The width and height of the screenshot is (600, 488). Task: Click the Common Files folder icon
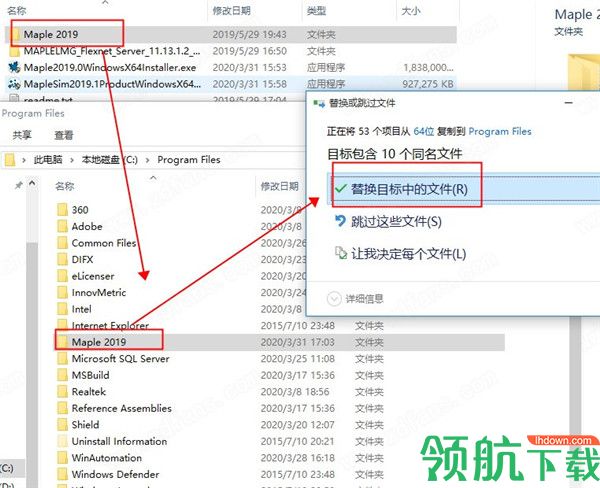point(62,243)
